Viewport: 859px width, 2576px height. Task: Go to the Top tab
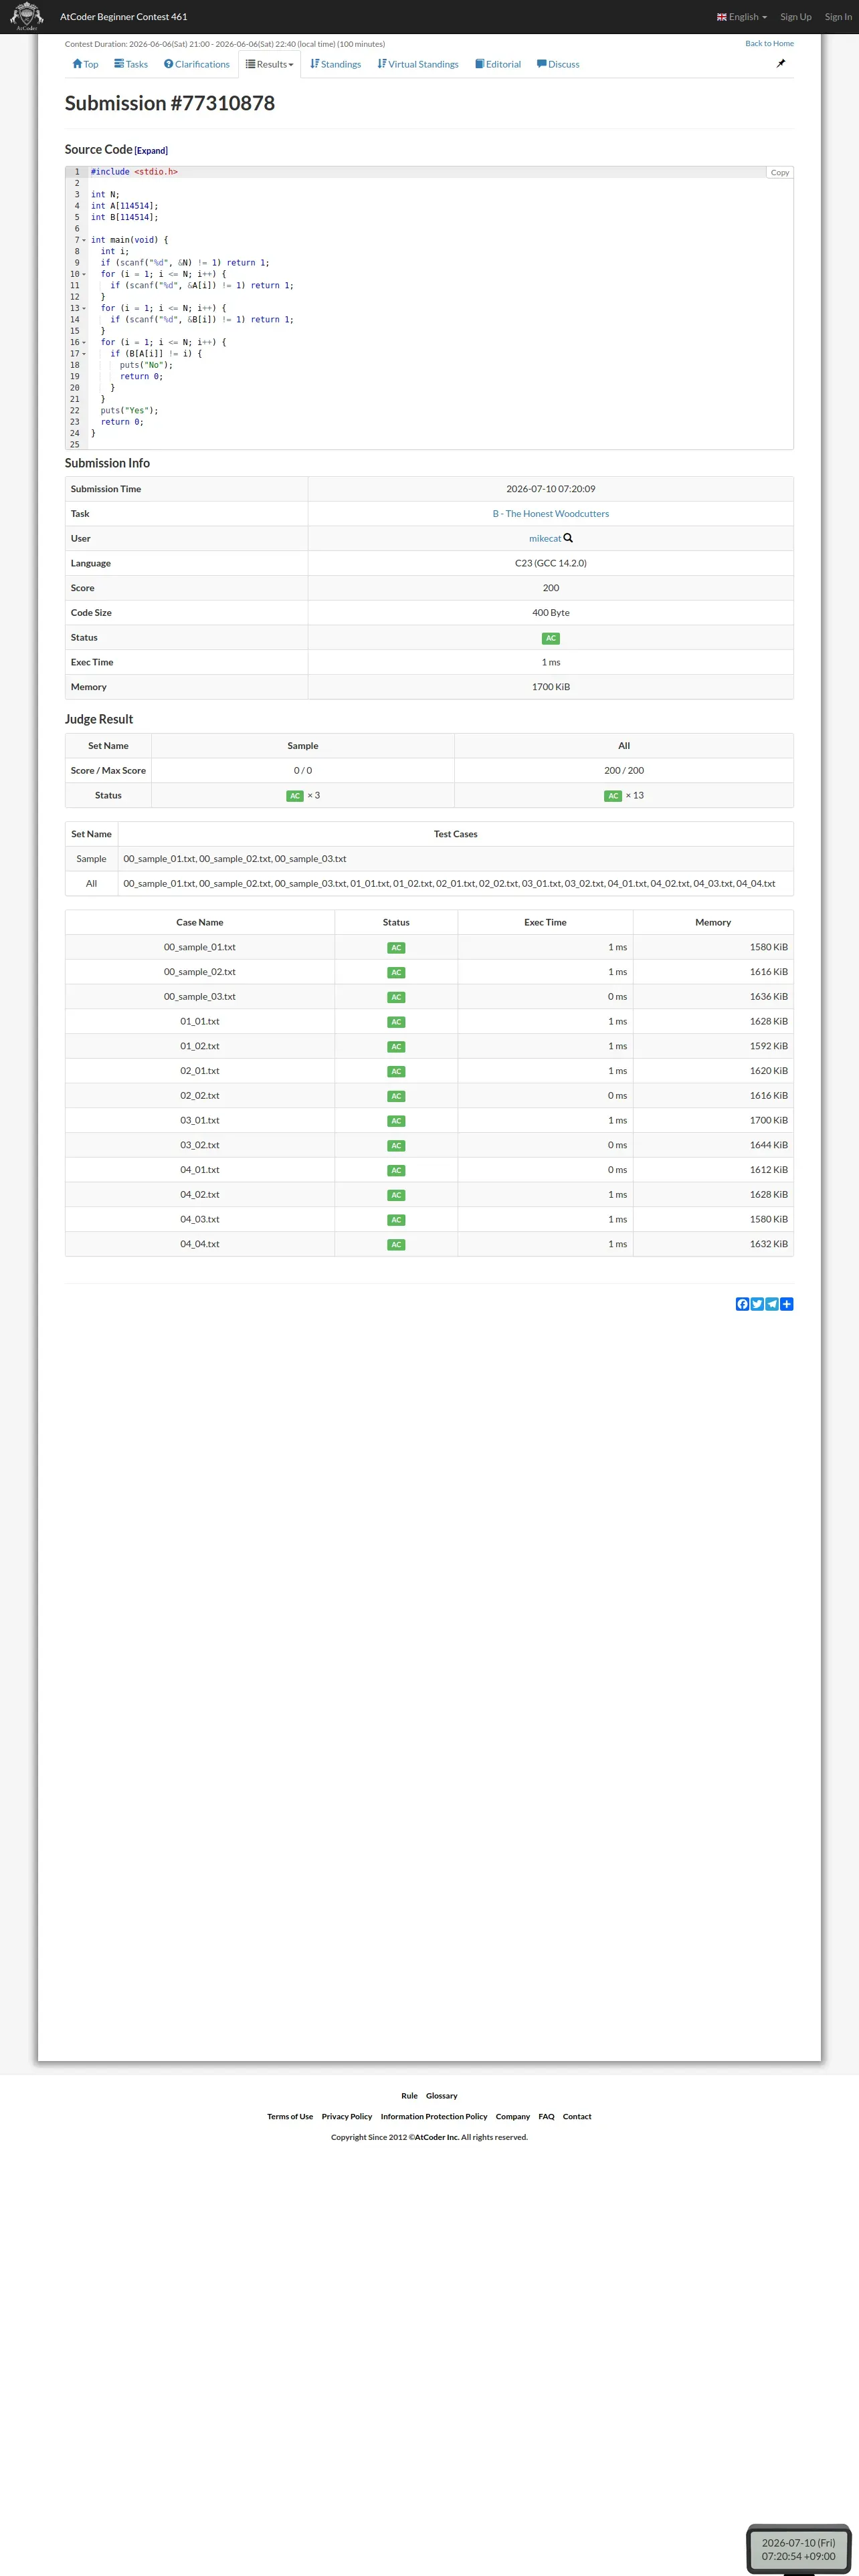coord(85,64)
